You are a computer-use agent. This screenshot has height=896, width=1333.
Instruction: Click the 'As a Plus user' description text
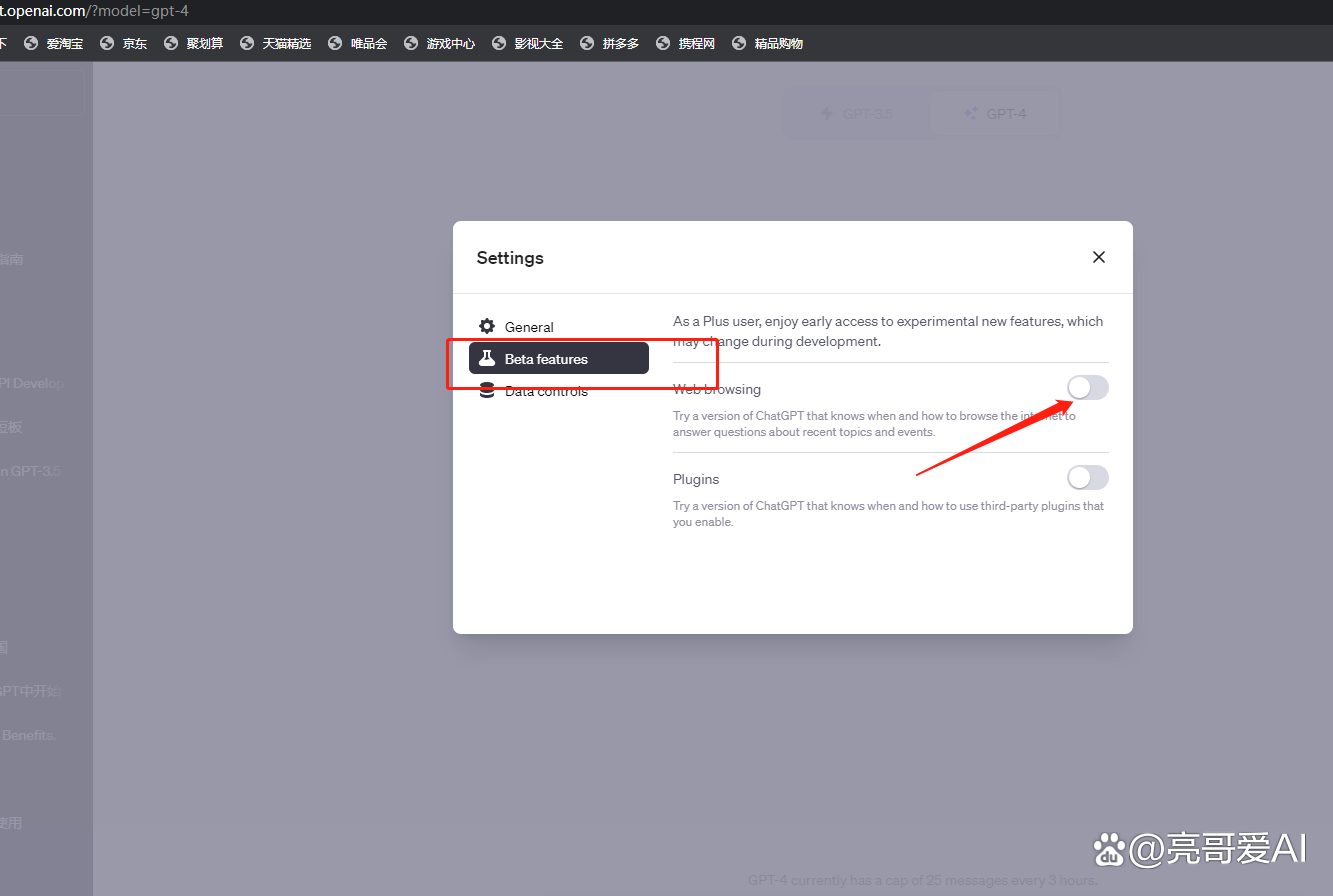click(x=888, y=331)
